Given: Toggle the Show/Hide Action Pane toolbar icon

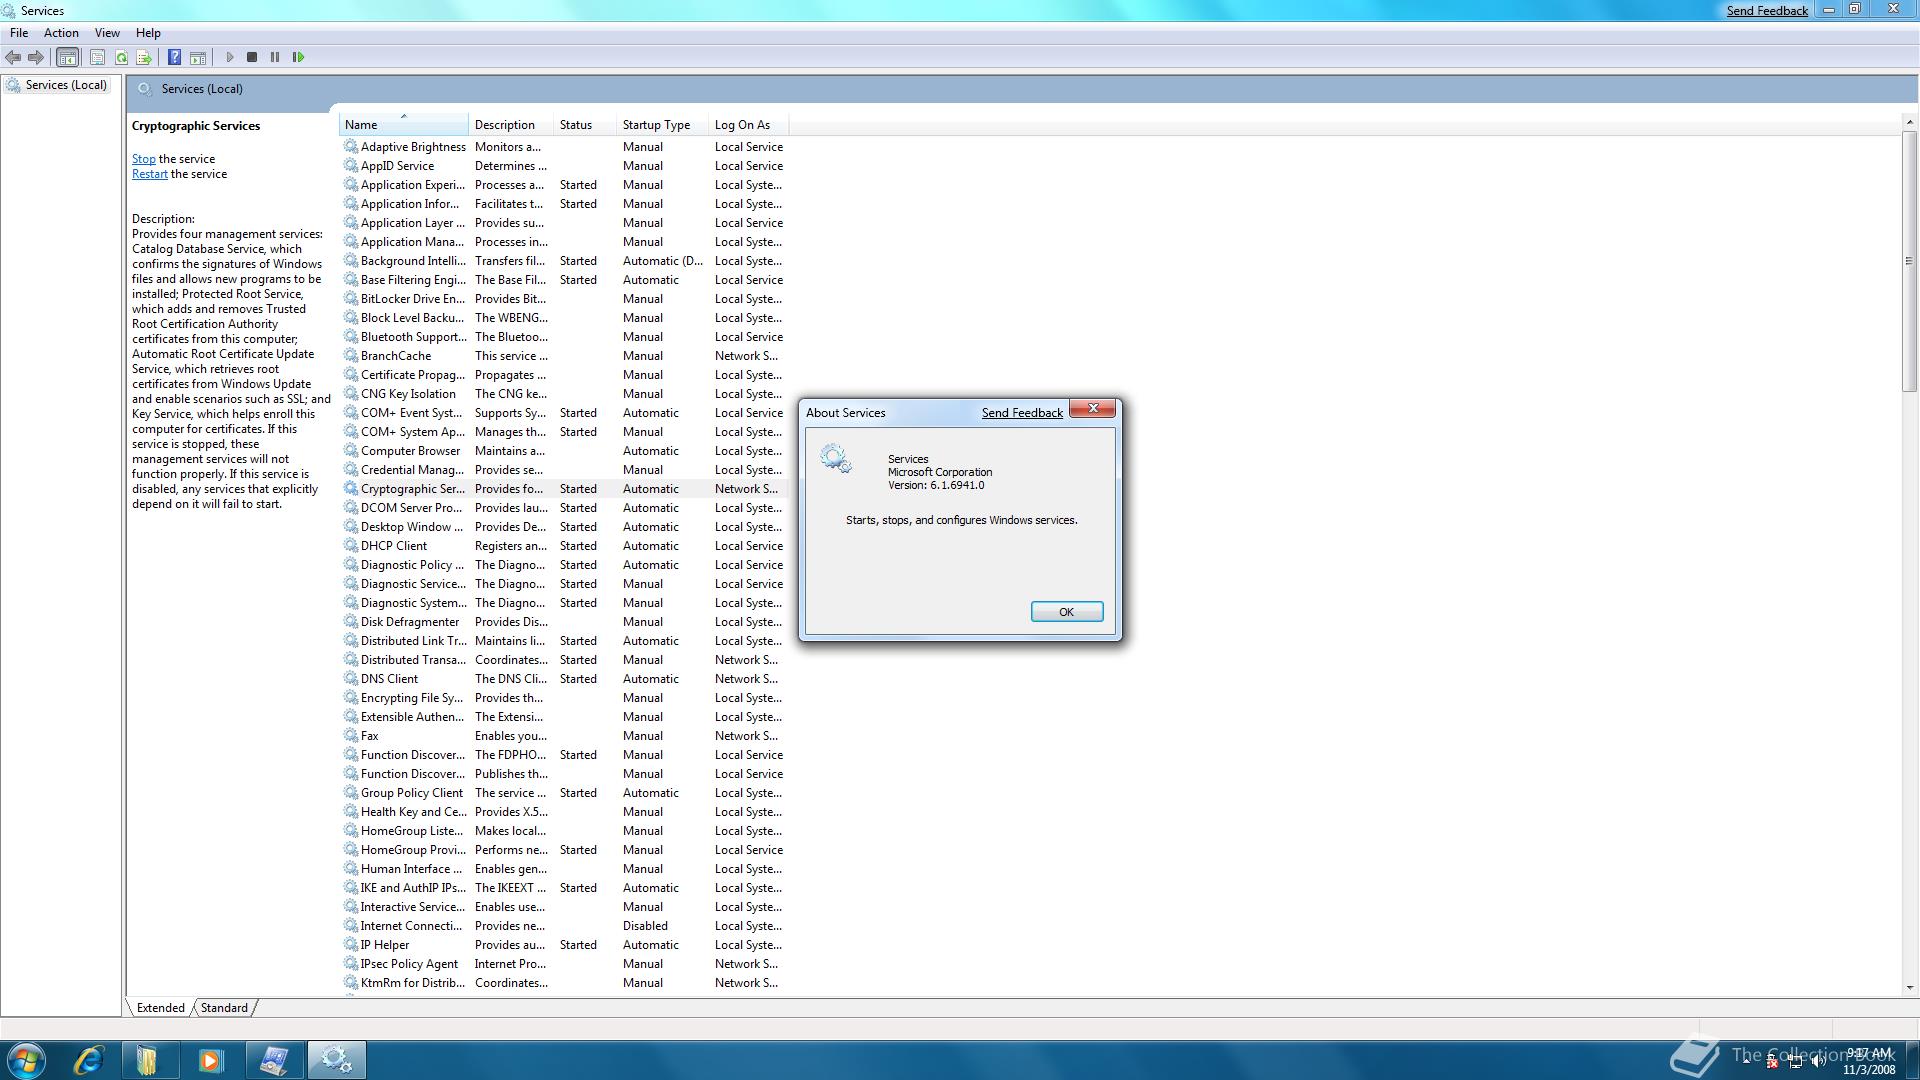Looking at the screenshot, I should coord(198,57).
